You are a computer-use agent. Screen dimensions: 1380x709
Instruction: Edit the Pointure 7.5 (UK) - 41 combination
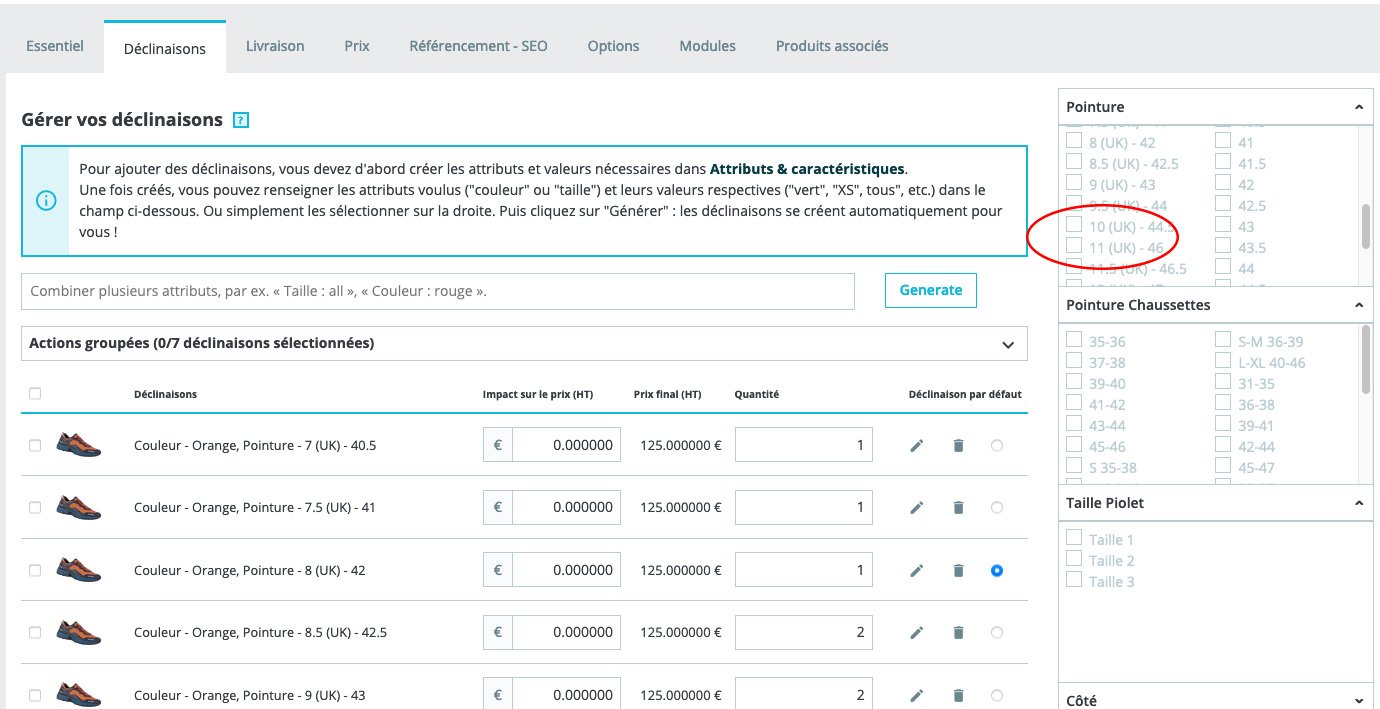(x=917, y=508)
